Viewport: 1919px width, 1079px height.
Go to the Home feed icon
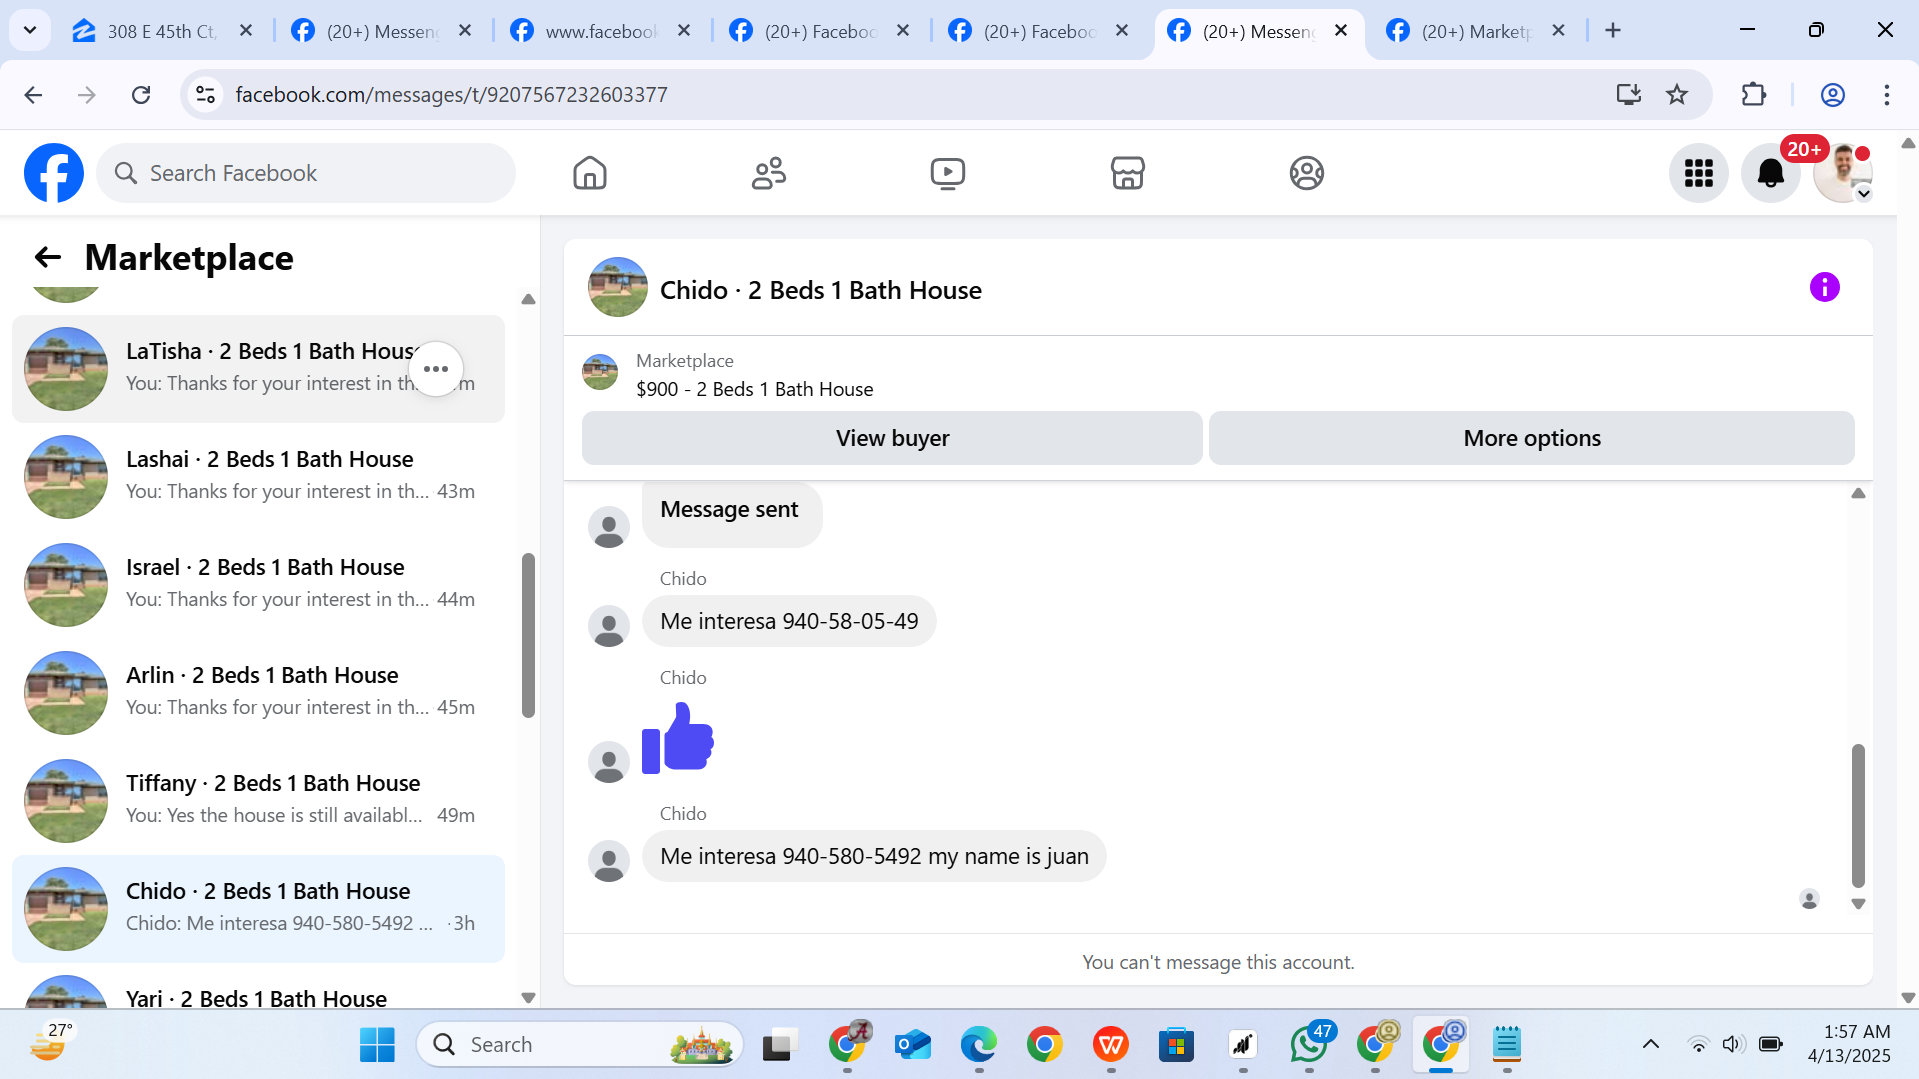click(x=590, y=173)
